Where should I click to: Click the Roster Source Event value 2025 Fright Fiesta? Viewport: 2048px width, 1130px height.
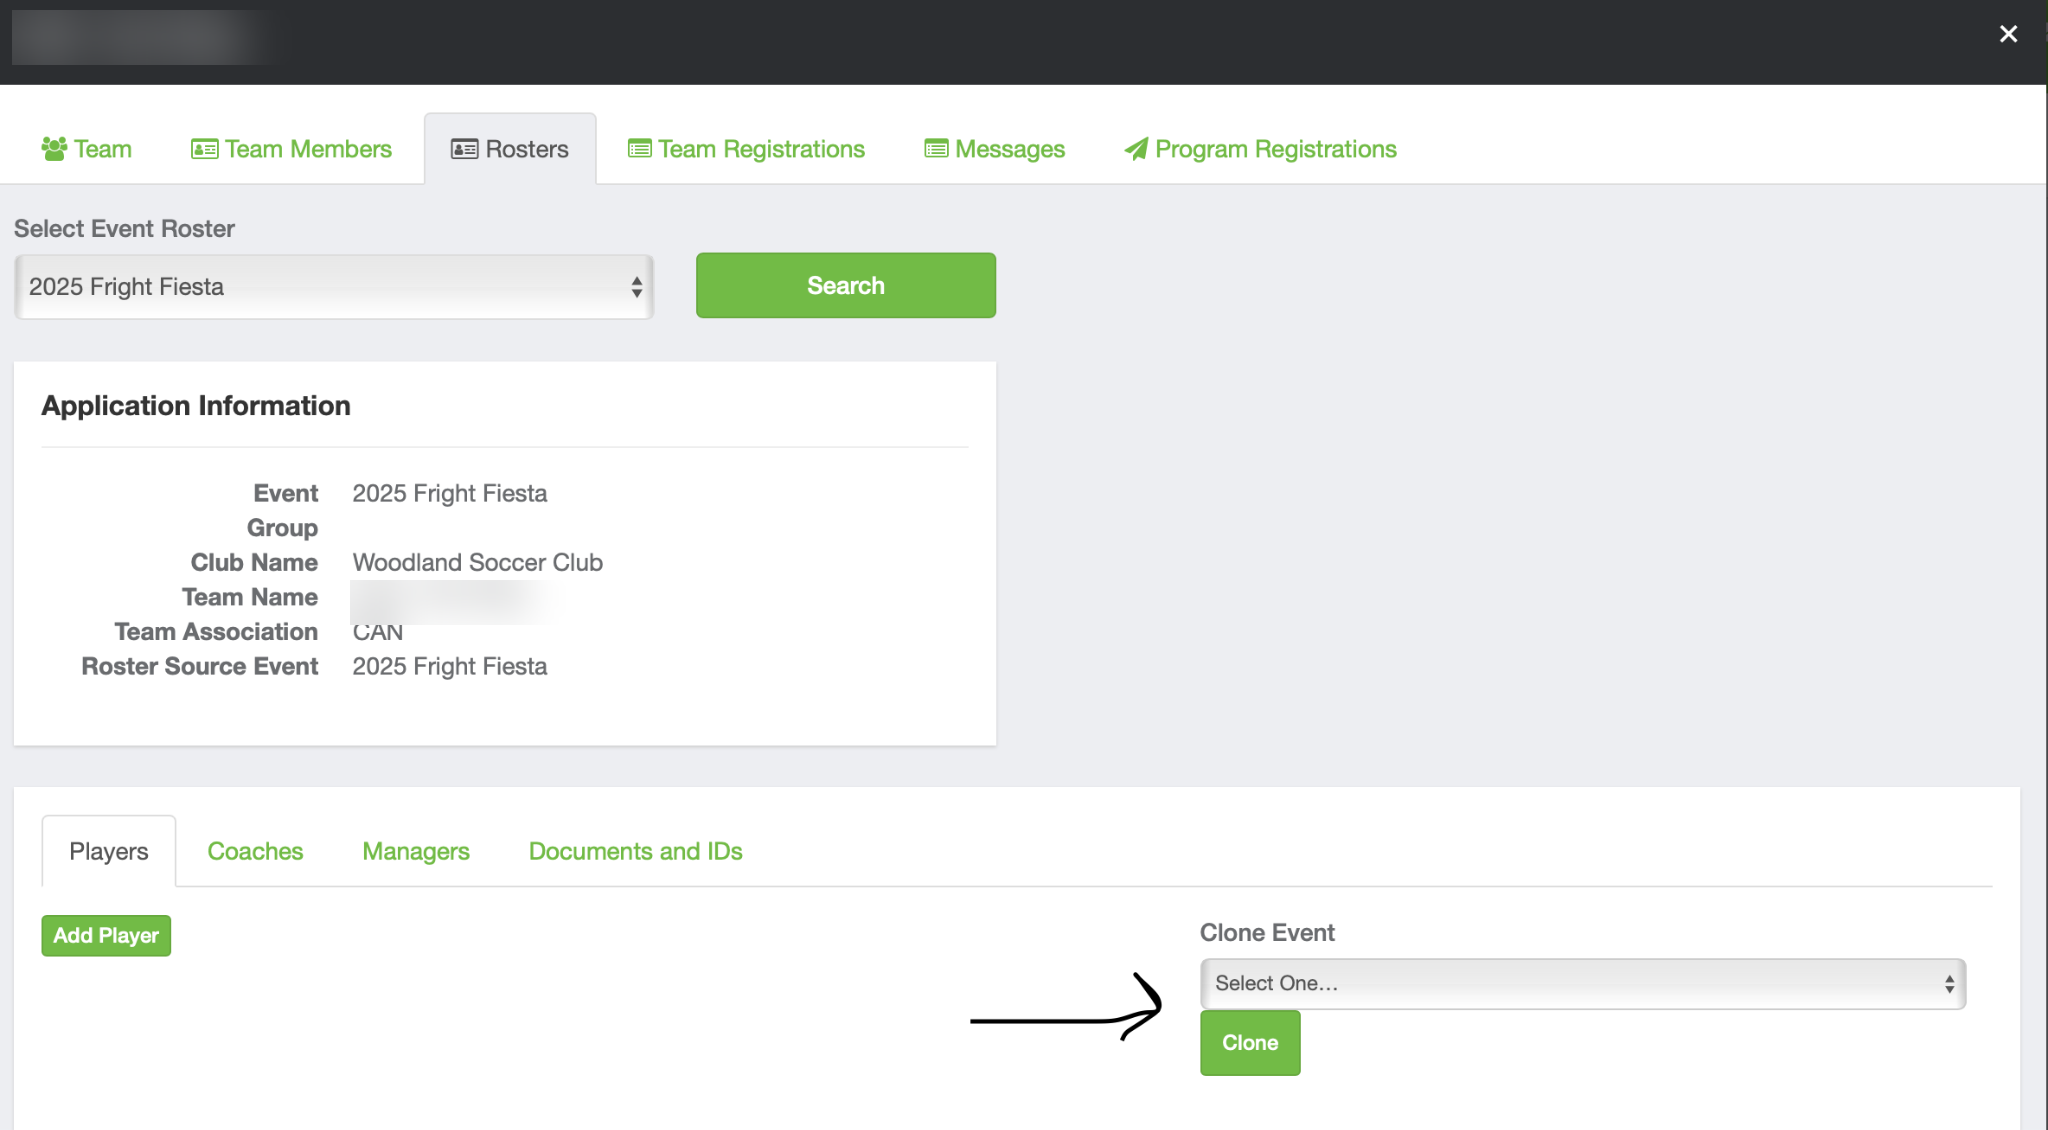click(x=450, y=667)
